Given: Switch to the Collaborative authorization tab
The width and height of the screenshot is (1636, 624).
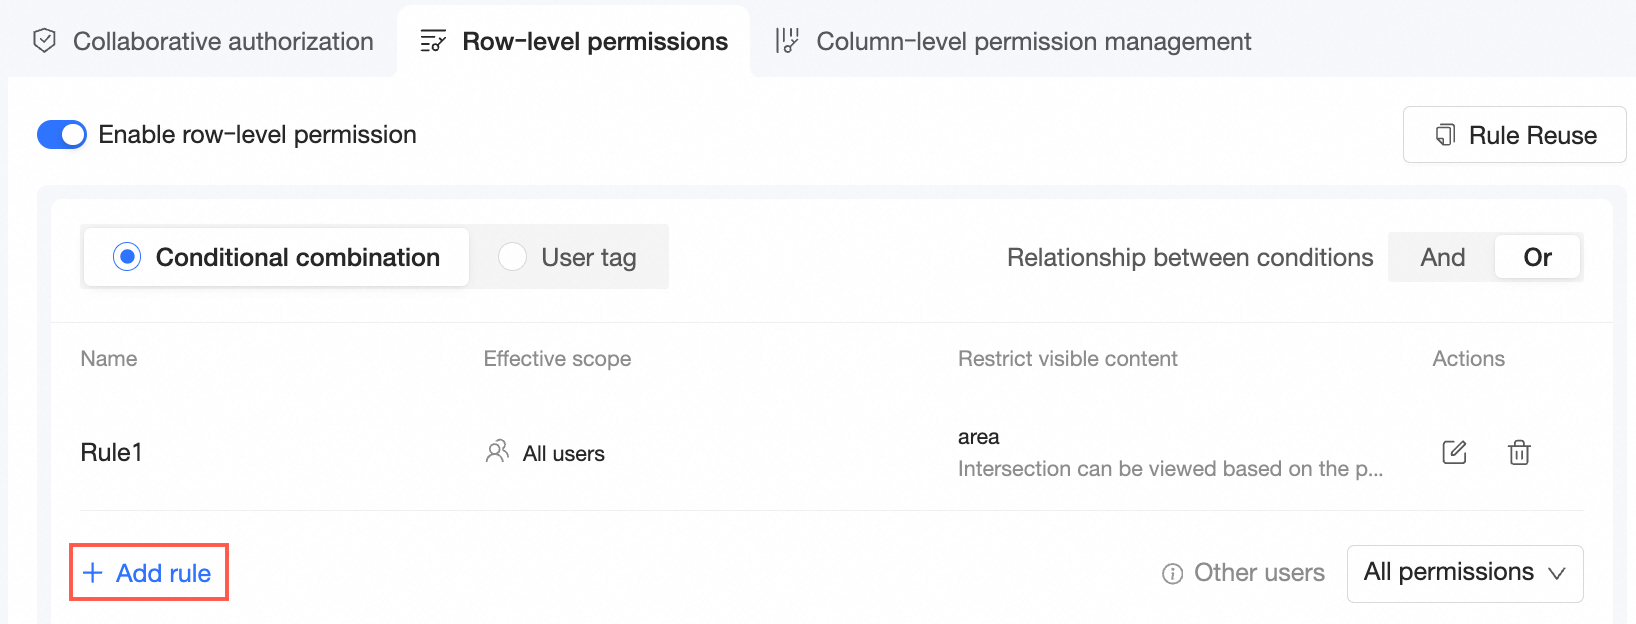Looking at the screenshot, I should (222, 41).
